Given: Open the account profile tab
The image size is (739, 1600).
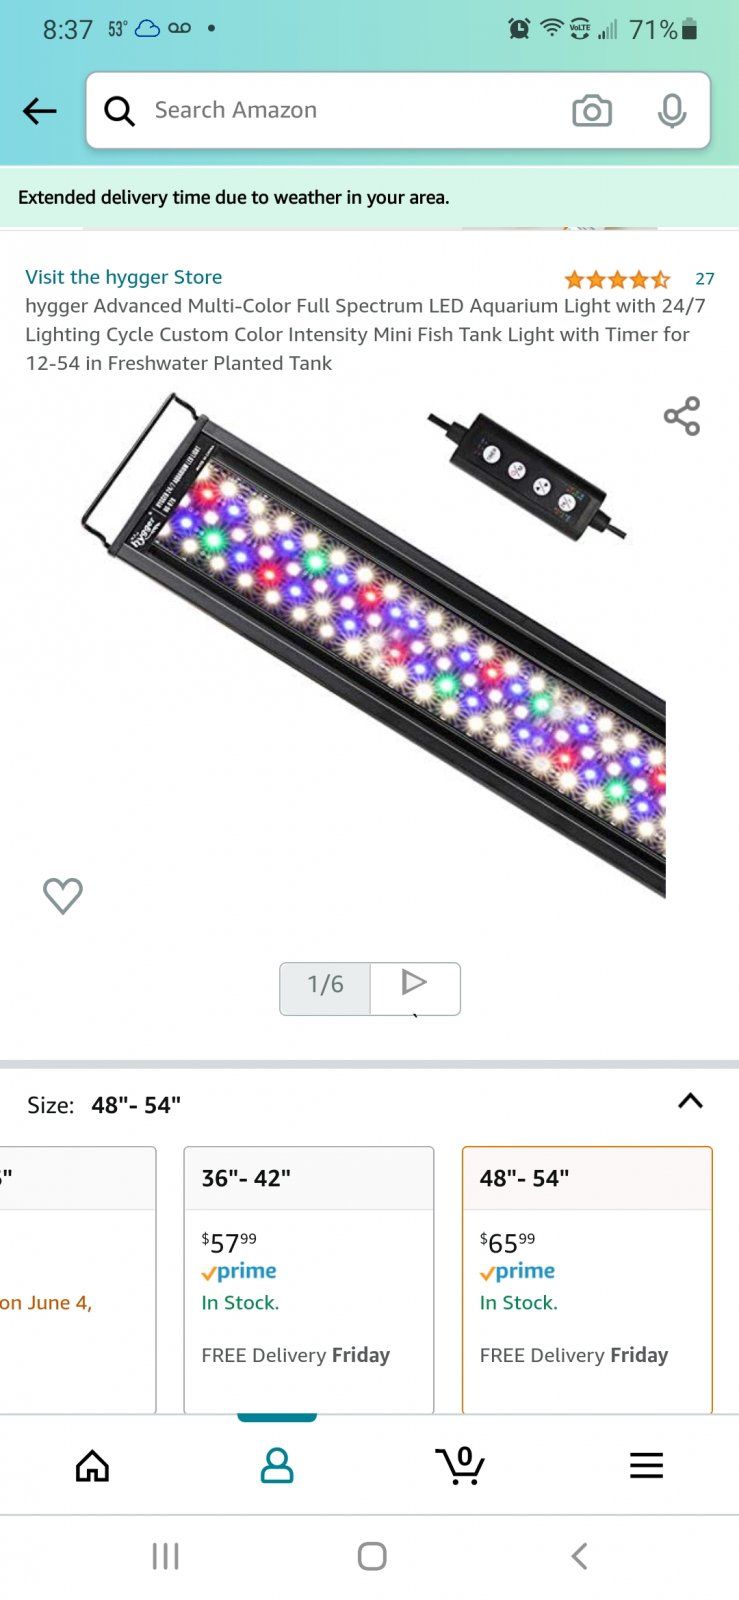Looking at the screenshot, I should click(x=277, y=1465).
